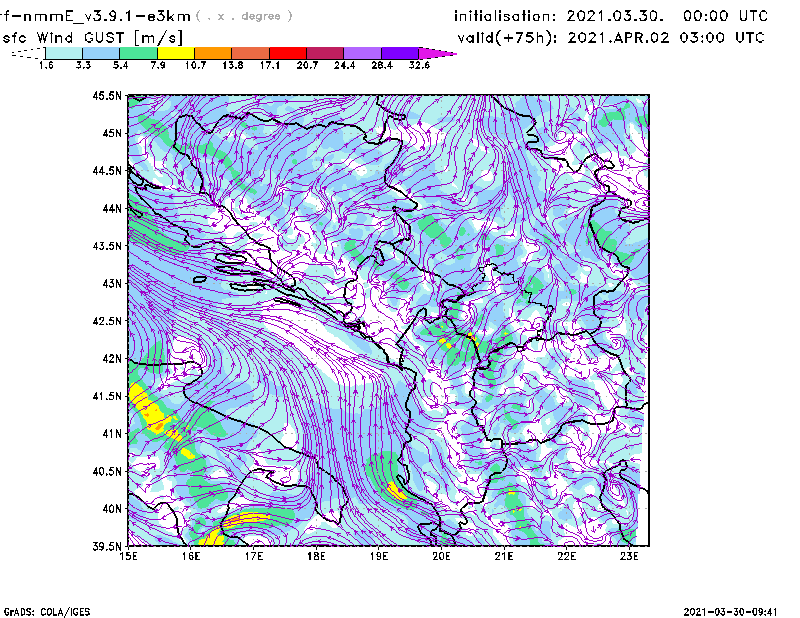The width and height of the screenshot is (800, 618).
Task: Click the 43.5N latitude label
Action: [x=107, y=246]
